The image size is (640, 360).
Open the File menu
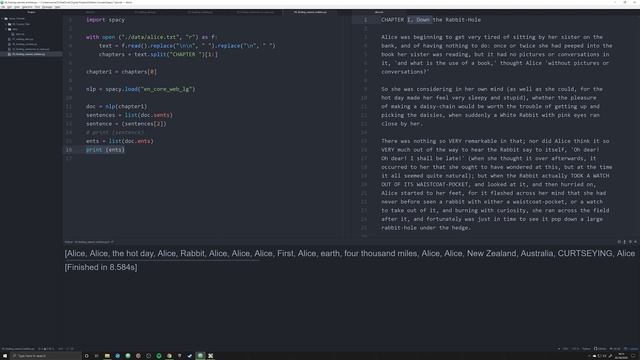coord(3,7)
